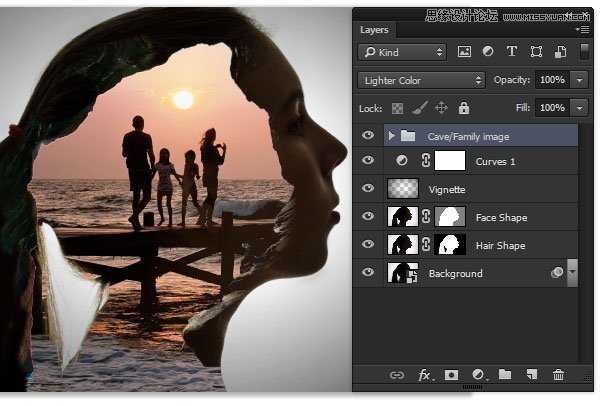The image size is (600, 406).
Task: Open the Fill slider dropdown arrow
Action: point(579,108)
